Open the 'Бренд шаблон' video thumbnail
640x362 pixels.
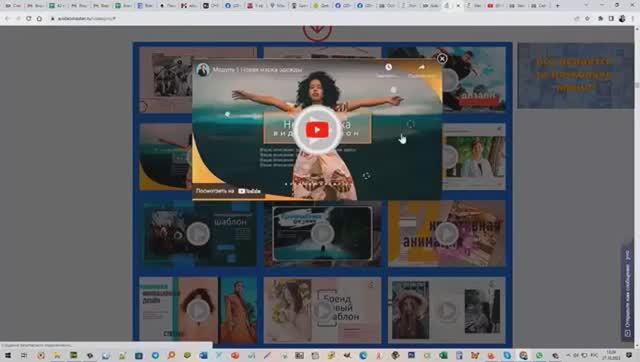coord(322,310)
